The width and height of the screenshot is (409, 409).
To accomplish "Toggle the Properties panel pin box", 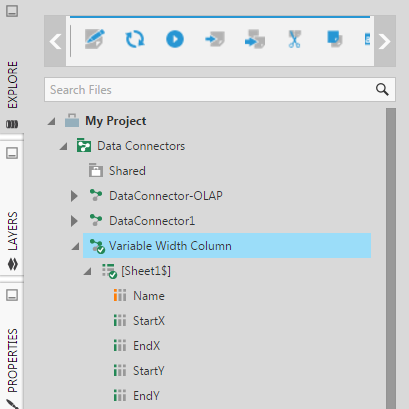I will click(12, 295).
